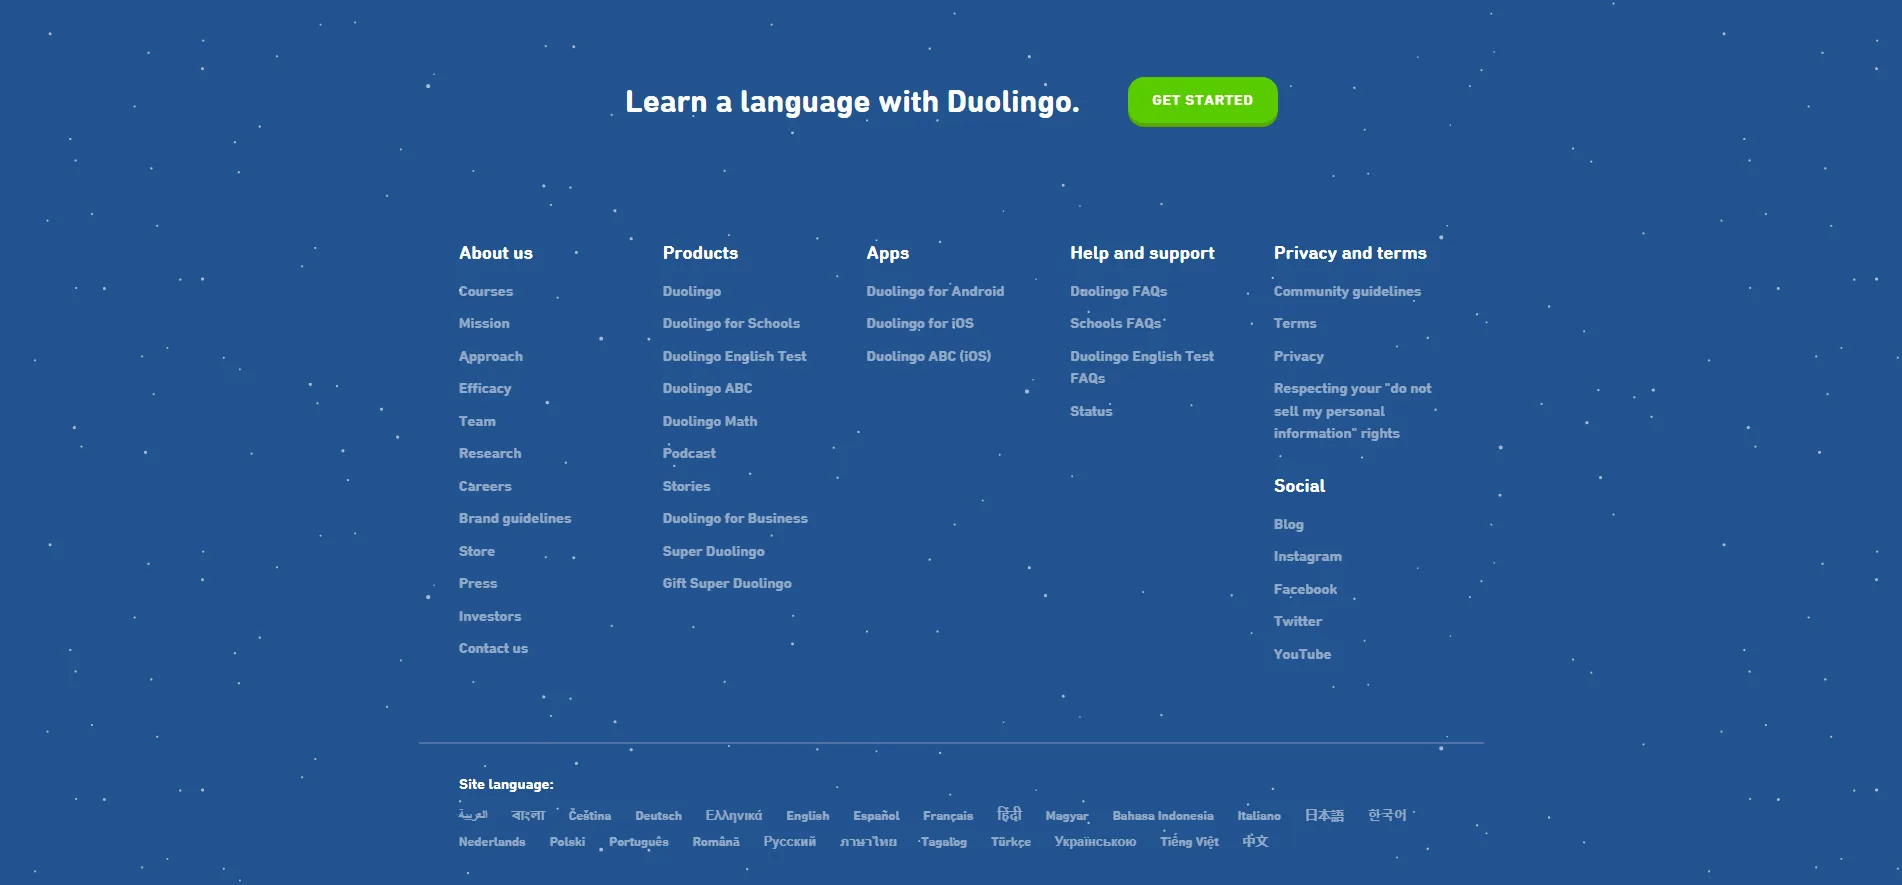Open Duolingo English Test under Products
Screen dimensions: 1902x885
point(734,356)
